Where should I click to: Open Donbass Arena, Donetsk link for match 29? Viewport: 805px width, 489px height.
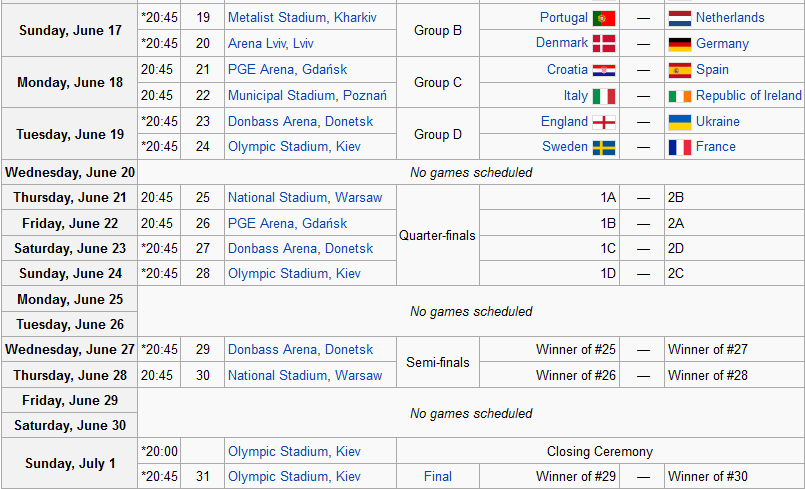click(300, 349)
